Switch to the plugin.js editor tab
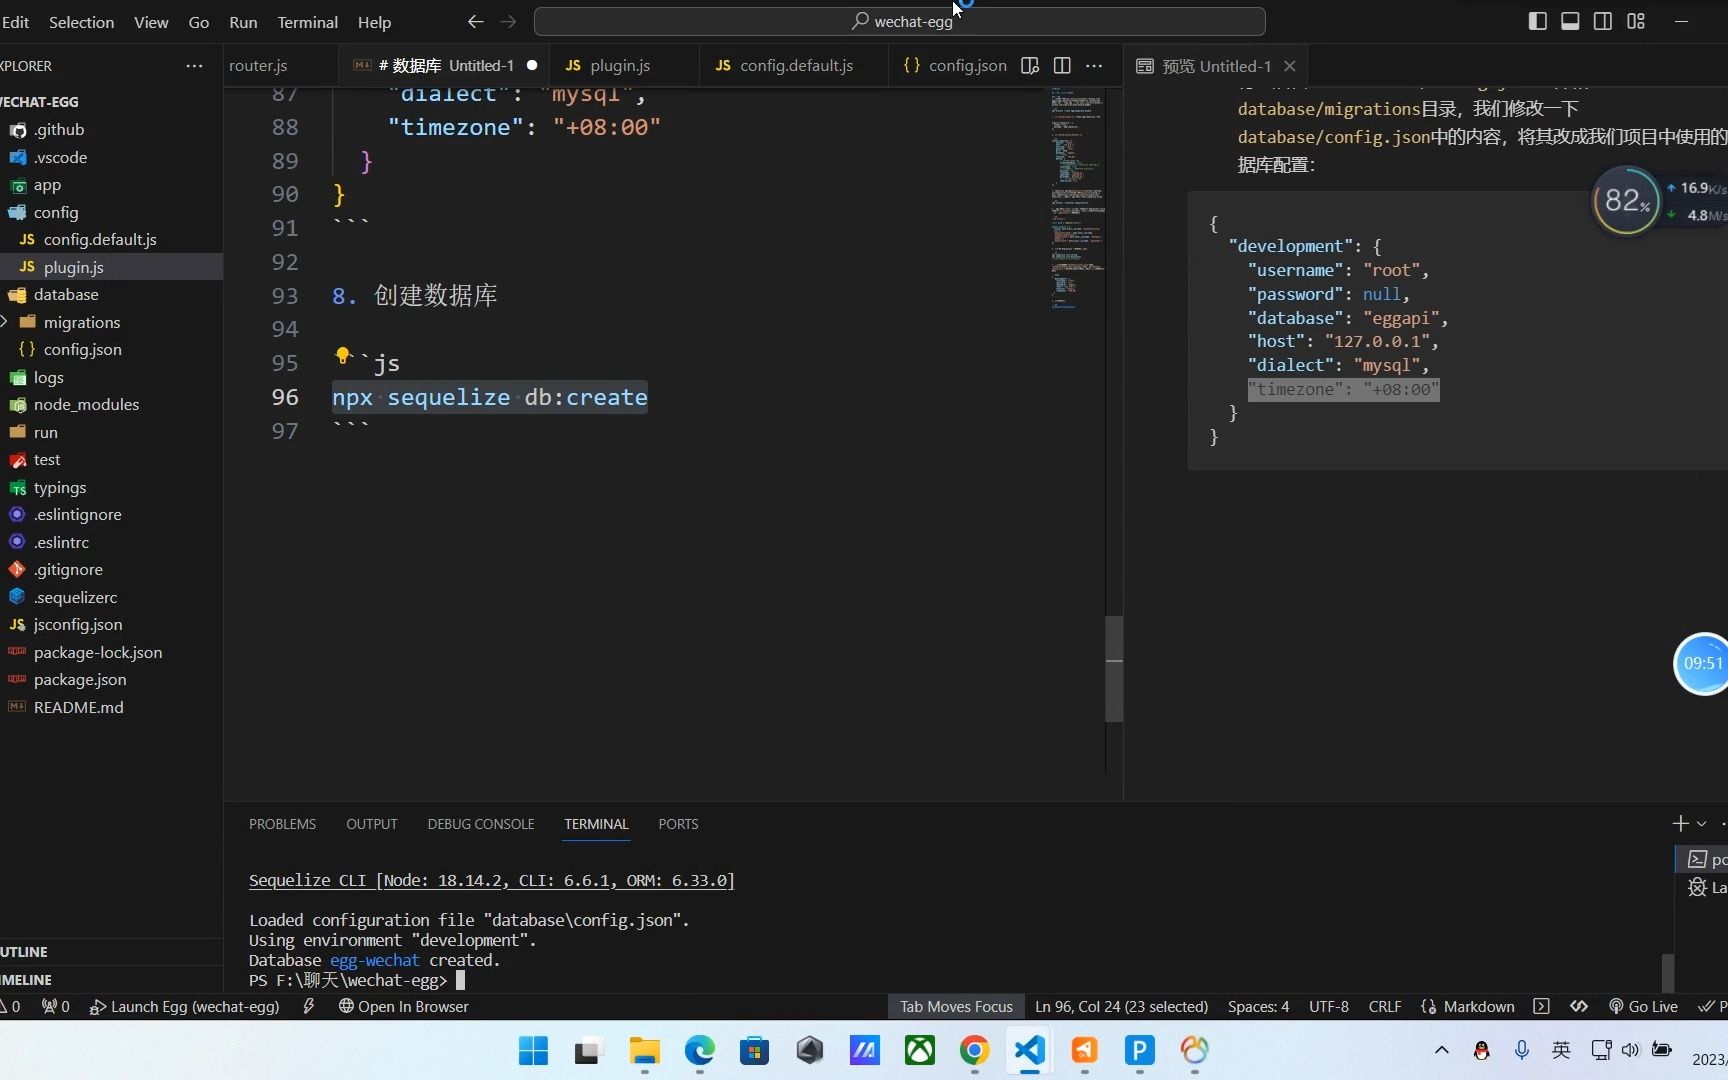 [x=620, y=66]
